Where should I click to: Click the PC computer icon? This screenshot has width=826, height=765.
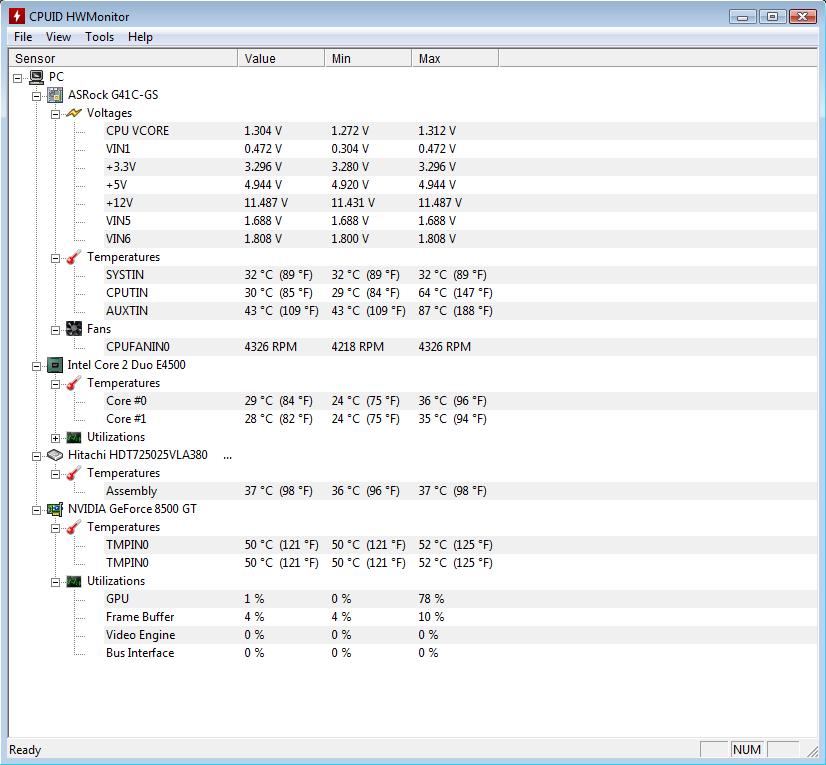(x=36, y=77)
